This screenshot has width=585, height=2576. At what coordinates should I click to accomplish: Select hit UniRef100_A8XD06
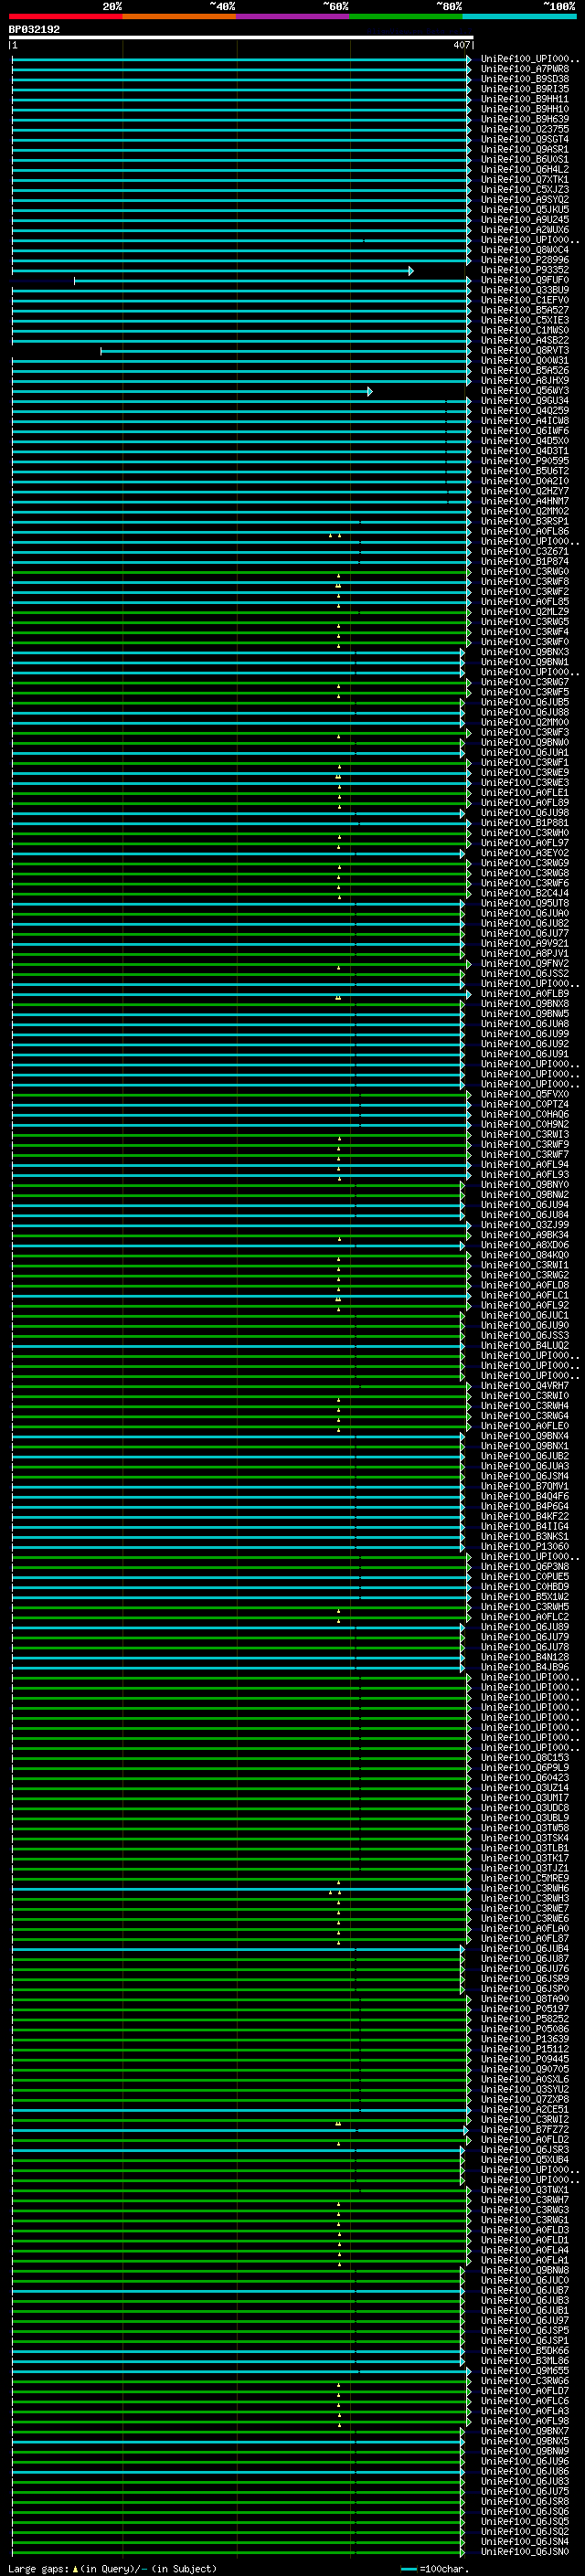(x=525, y=1245)
